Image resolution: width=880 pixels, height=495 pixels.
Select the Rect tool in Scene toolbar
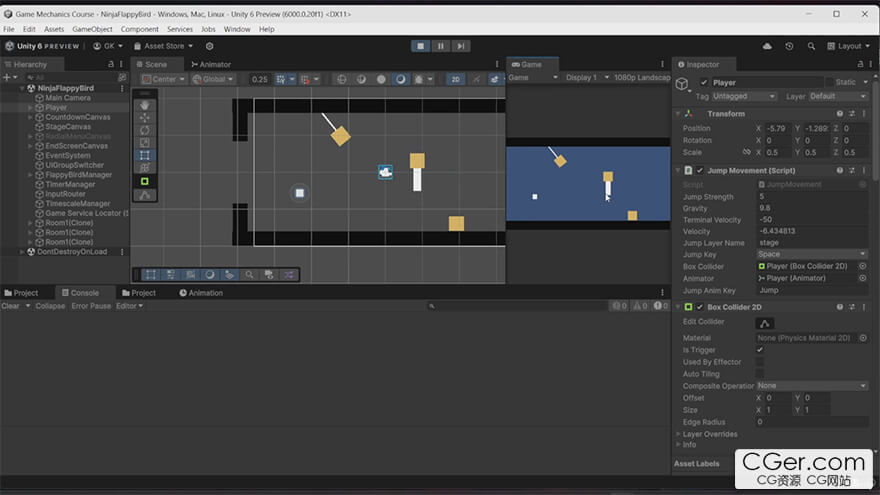[145, 155]
